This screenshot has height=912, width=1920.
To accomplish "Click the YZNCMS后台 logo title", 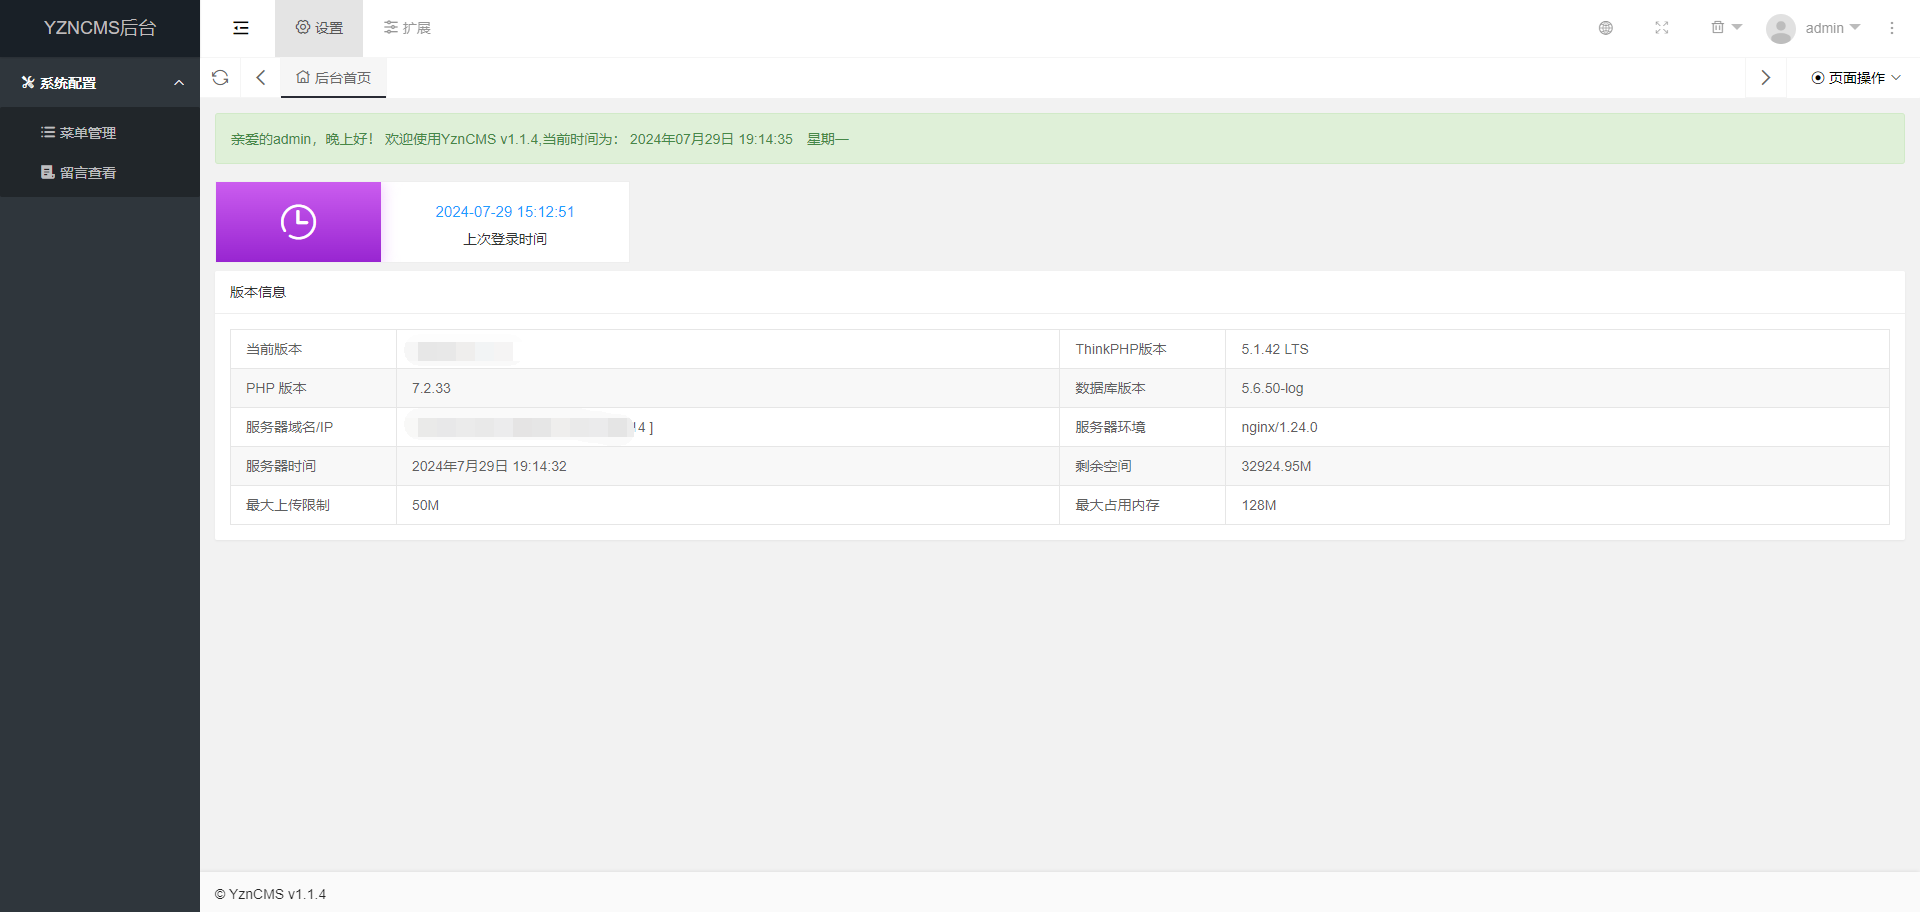I will click(x=100, y=28).
